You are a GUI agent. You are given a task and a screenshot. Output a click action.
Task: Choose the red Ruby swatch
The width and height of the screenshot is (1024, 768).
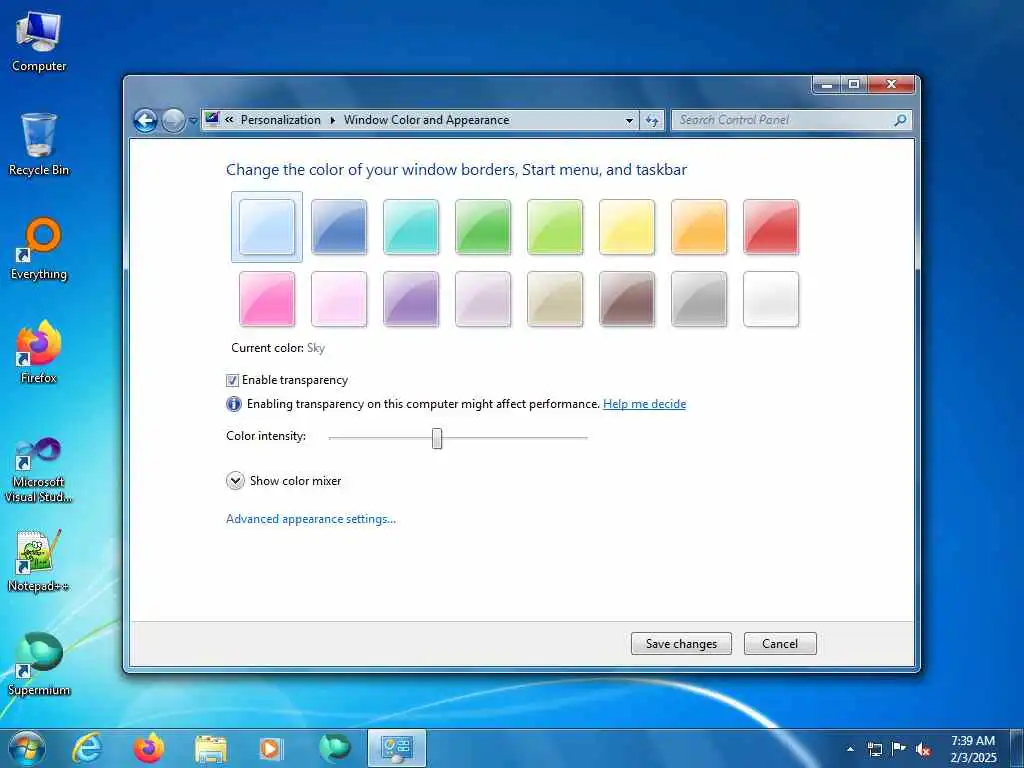[x=771, y=227]
